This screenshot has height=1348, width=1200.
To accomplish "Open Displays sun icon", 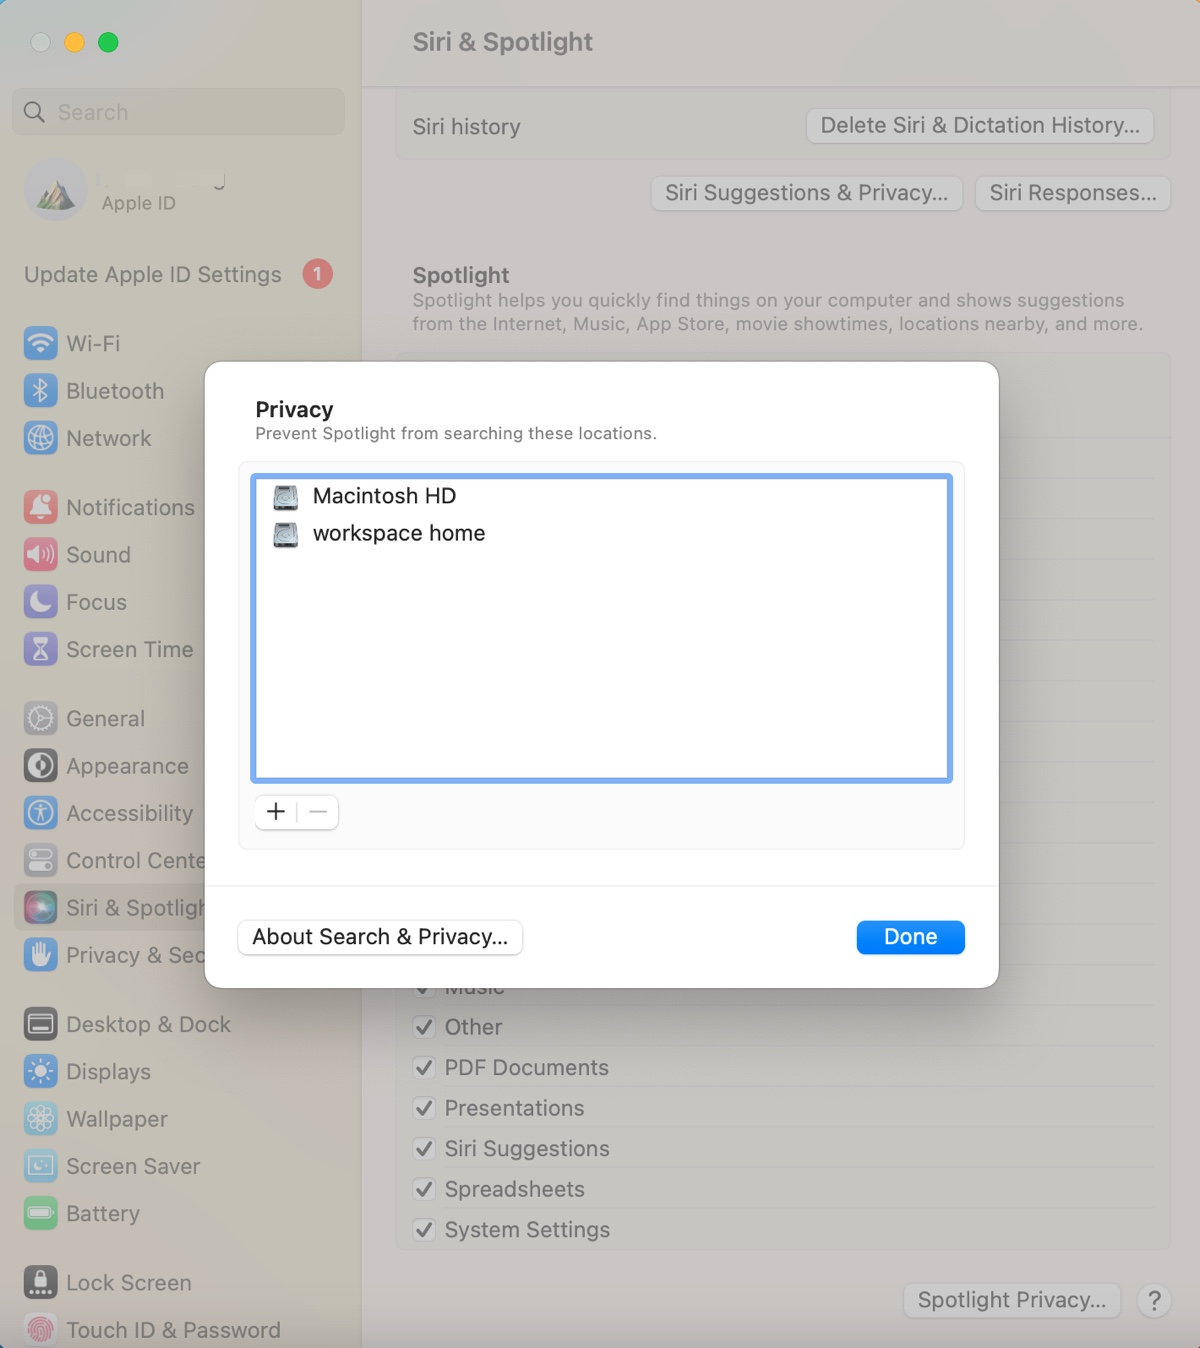I will tap(40, 1072).
